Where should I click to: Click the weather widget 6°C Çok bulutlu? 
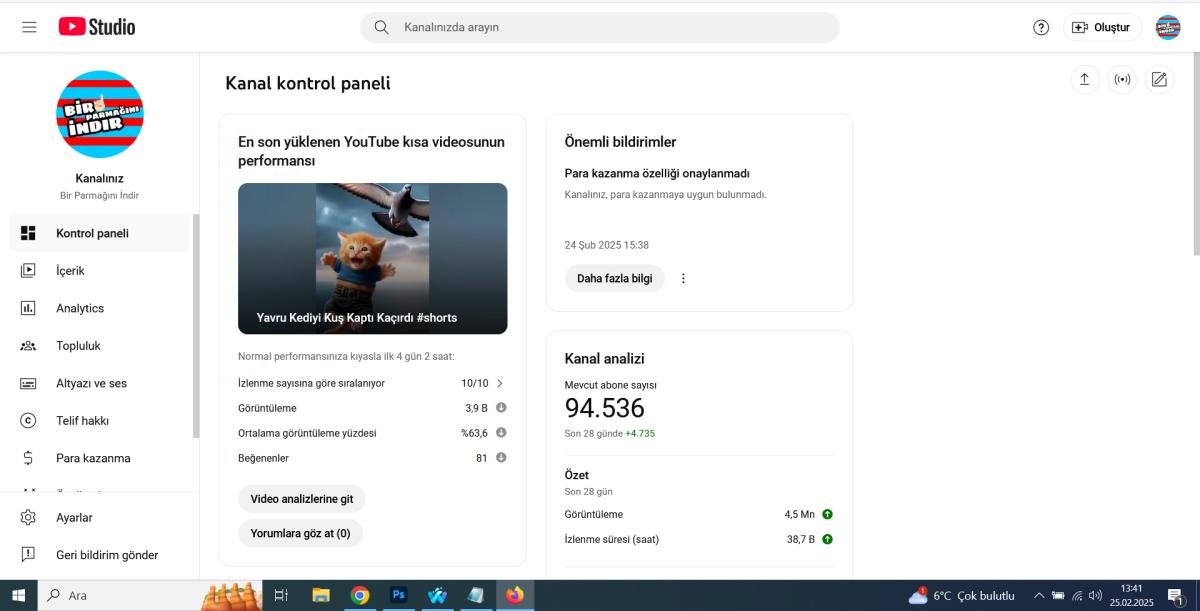961,595
